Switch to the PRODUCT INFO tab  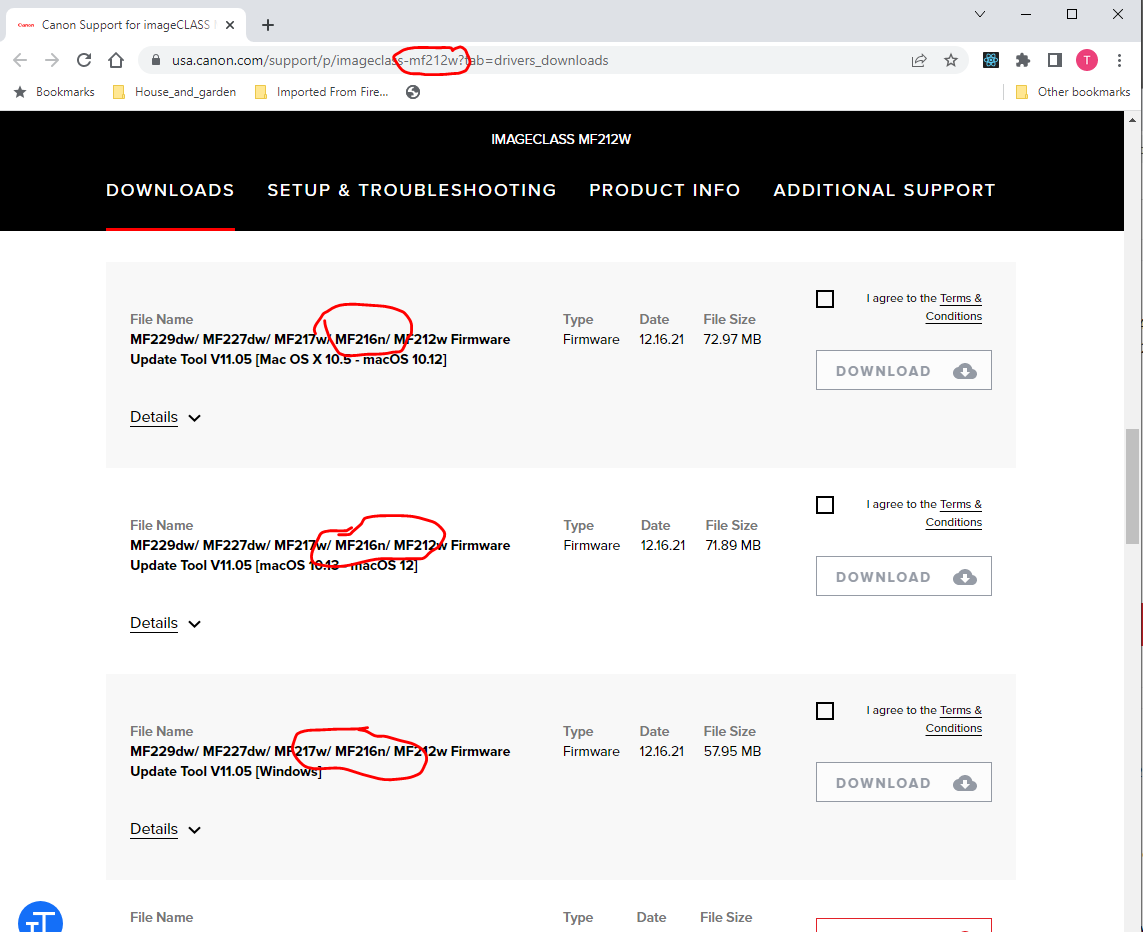(664, 190)
